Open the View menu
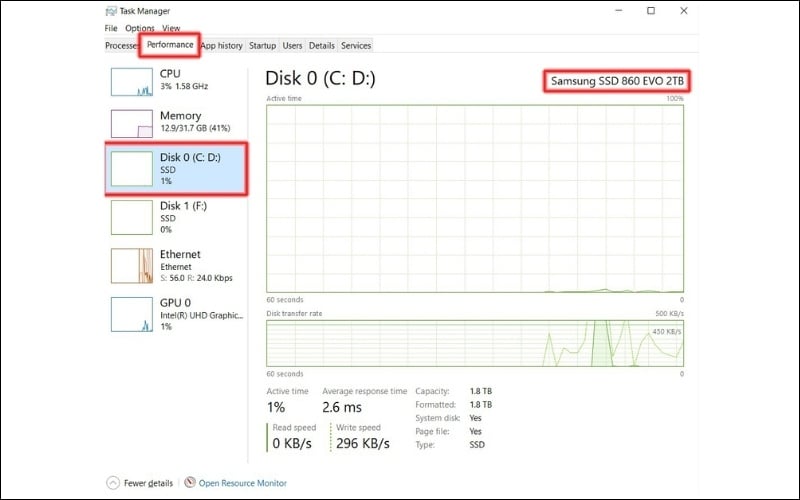The height and width of the screenshot is (500, 800). coord(171,28)
